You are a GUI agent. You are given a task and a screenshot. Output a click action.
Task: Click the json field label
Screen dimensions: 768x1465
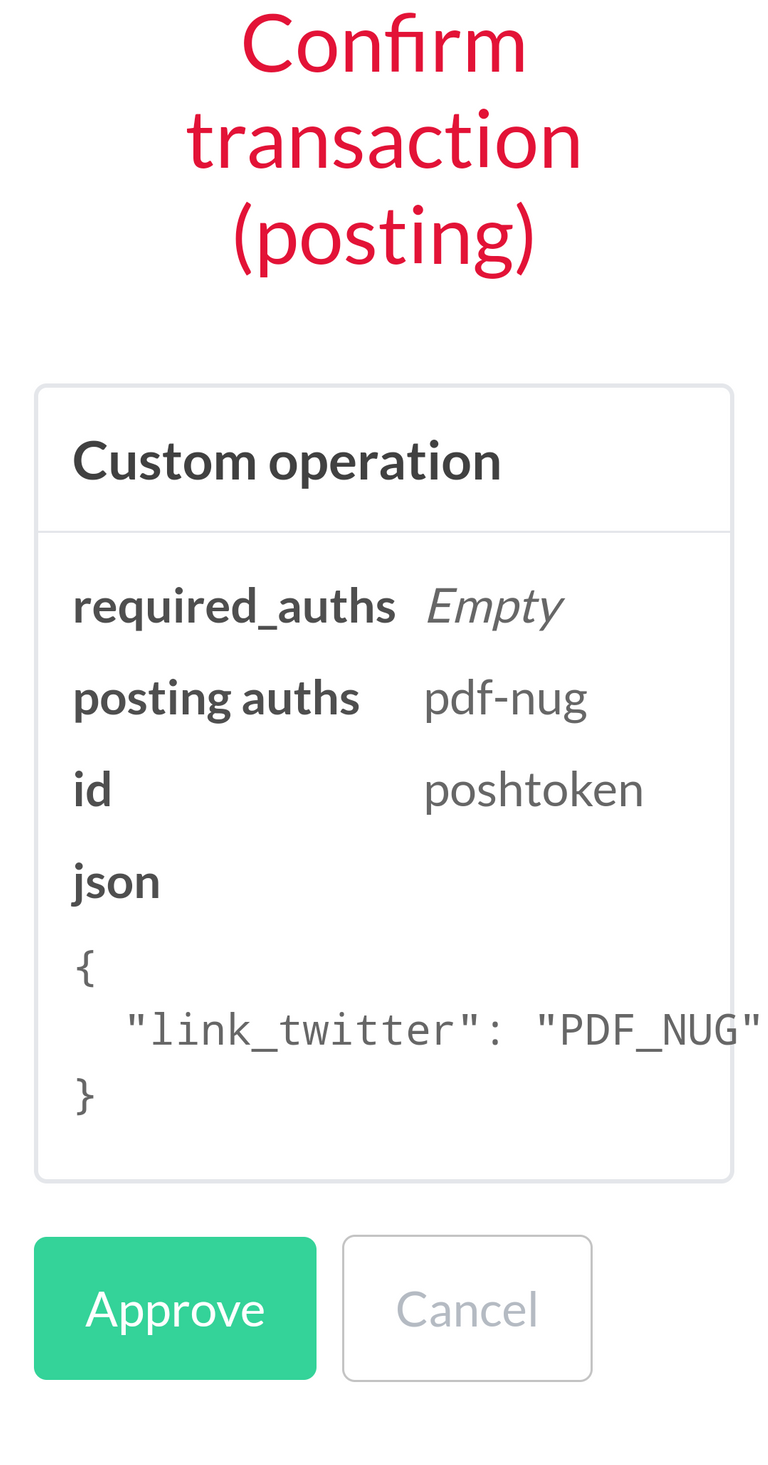116,882
